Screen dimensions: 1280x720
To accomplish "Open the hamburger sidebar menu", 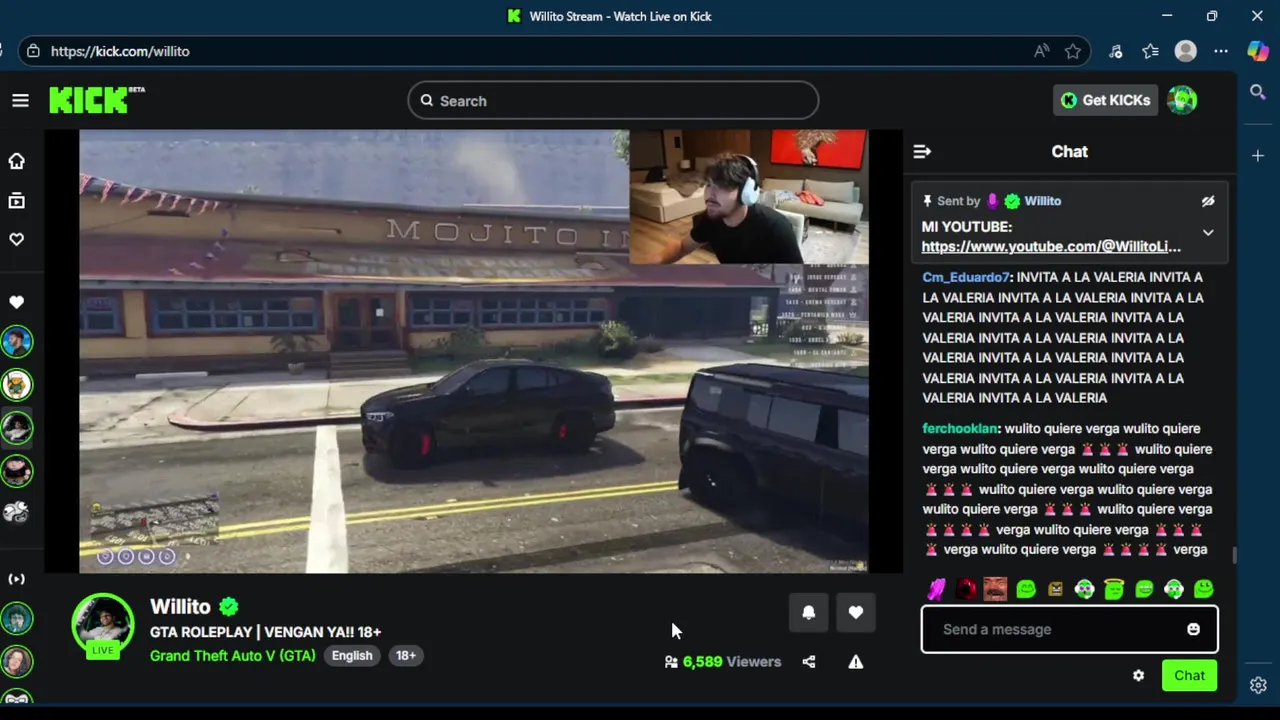I will 20,100.
